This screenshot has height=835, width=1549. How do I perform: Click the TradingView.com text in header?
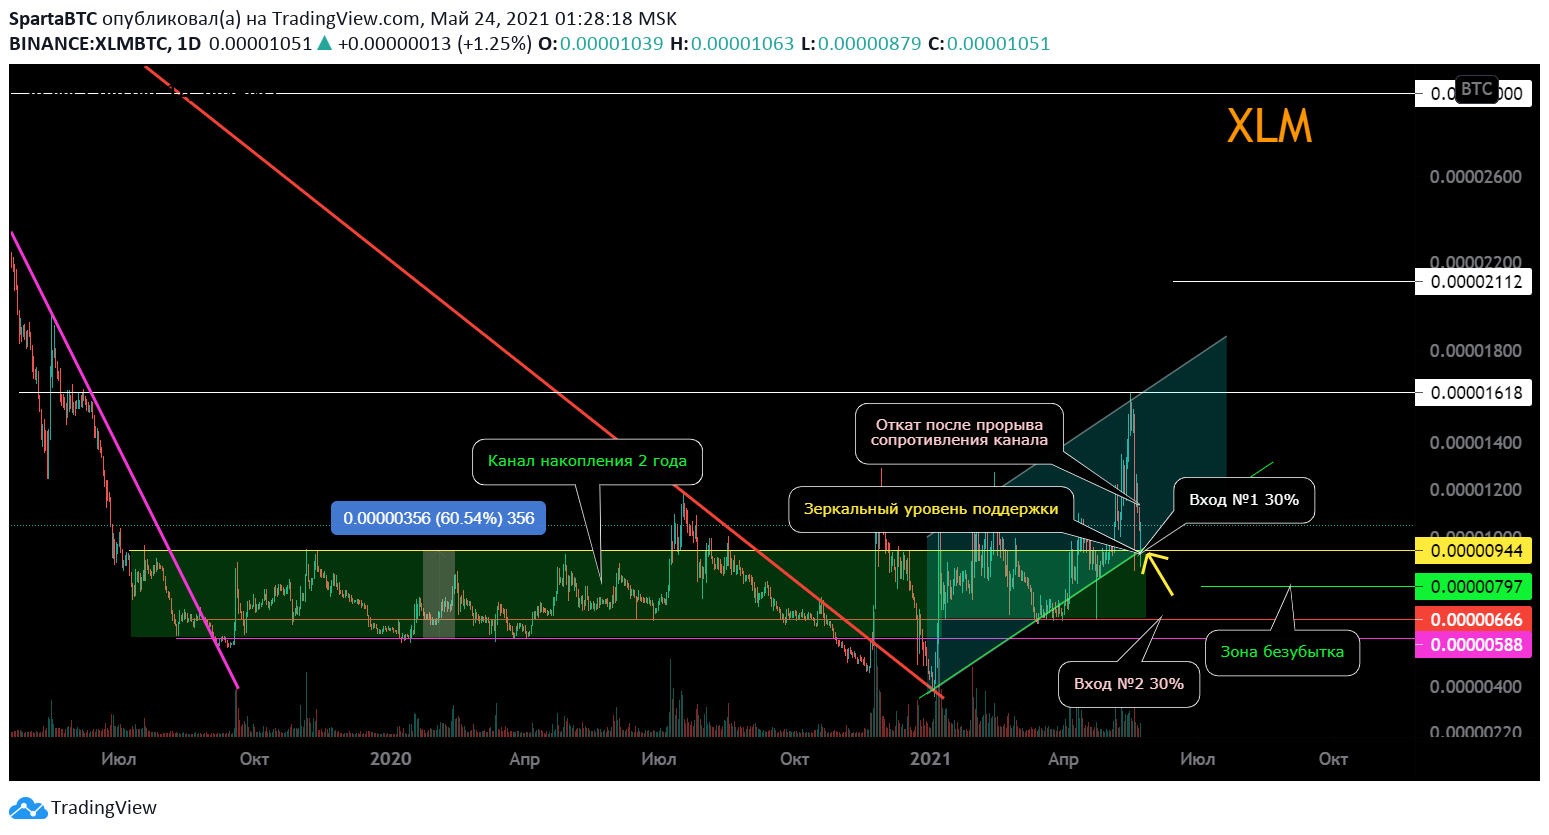[x=346, y=18]
